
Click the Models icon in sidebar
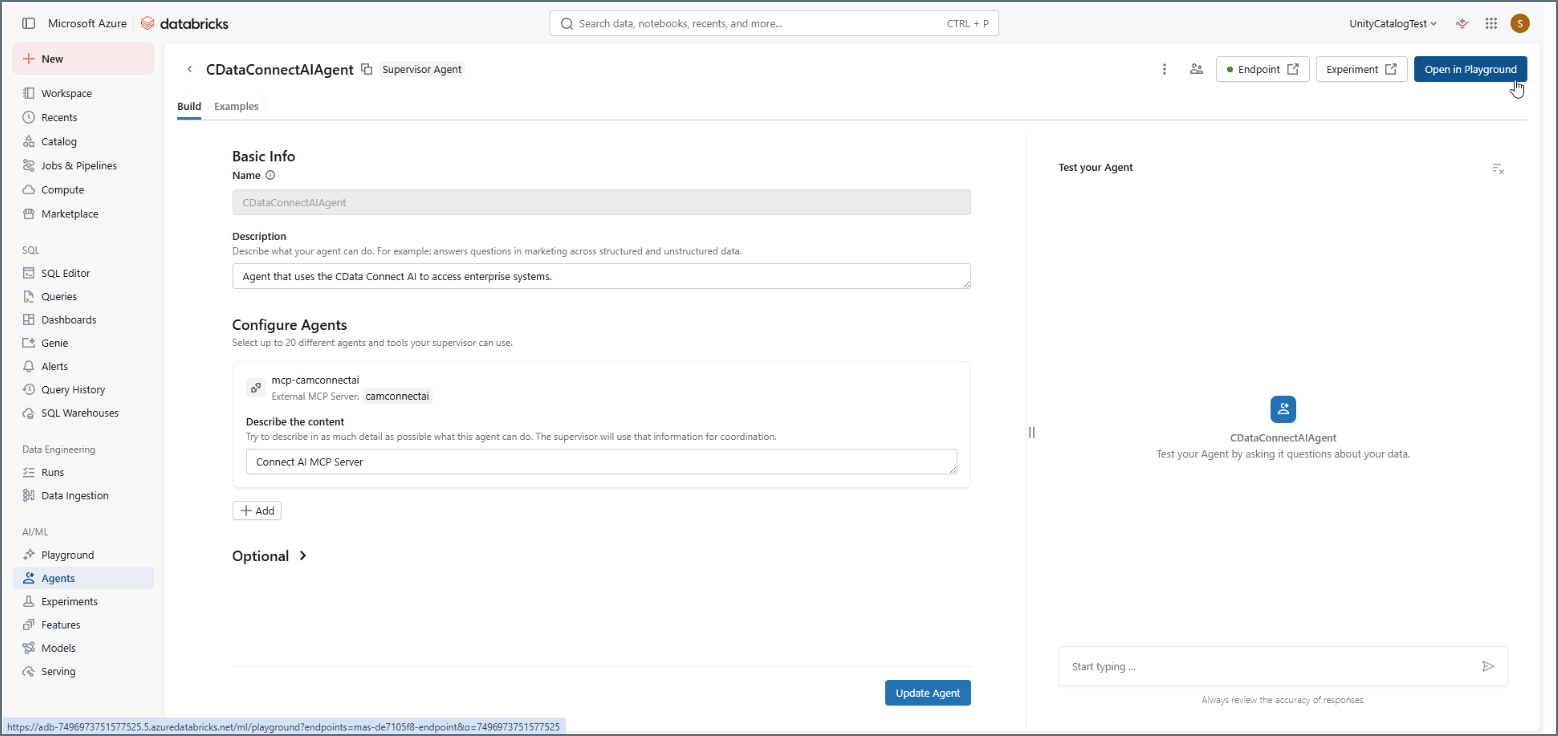click(29, 648)
